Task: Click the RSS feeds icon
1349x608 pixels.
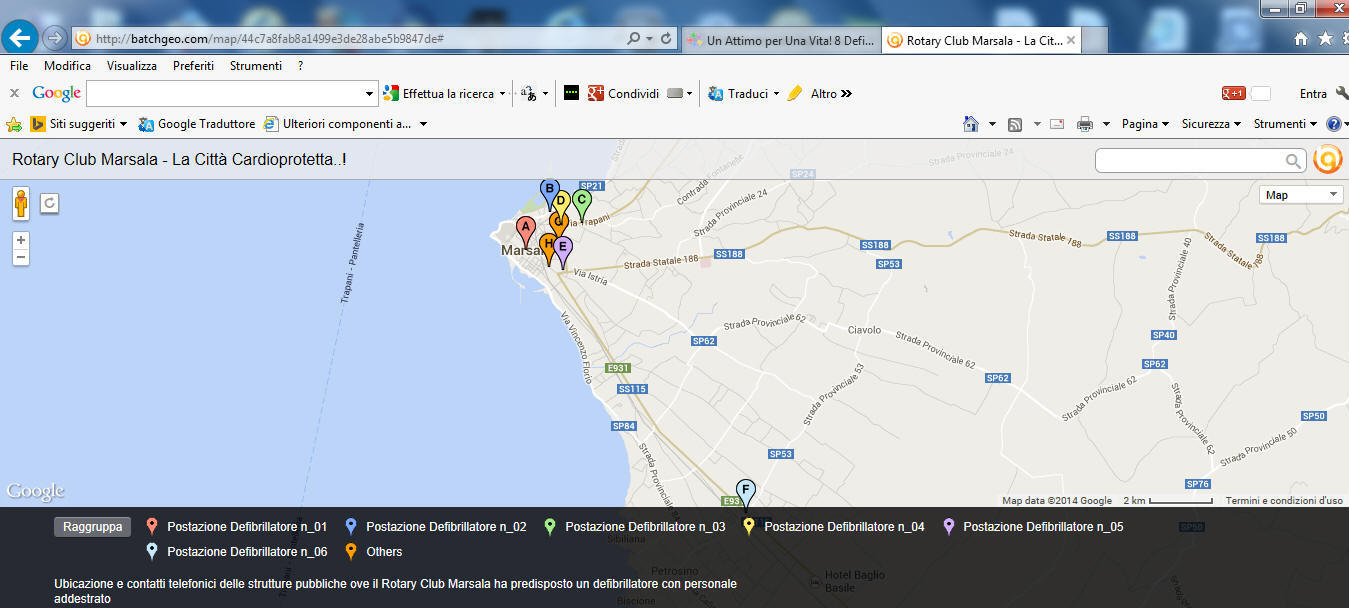Action: (x=1015, y=124)
